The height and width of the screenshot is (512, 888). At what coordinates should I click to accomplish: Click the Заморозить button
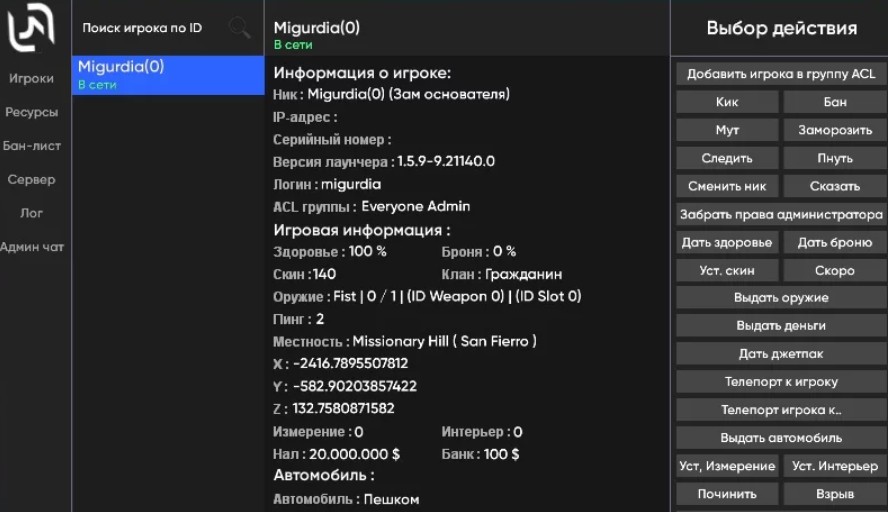tap(834, 130)
